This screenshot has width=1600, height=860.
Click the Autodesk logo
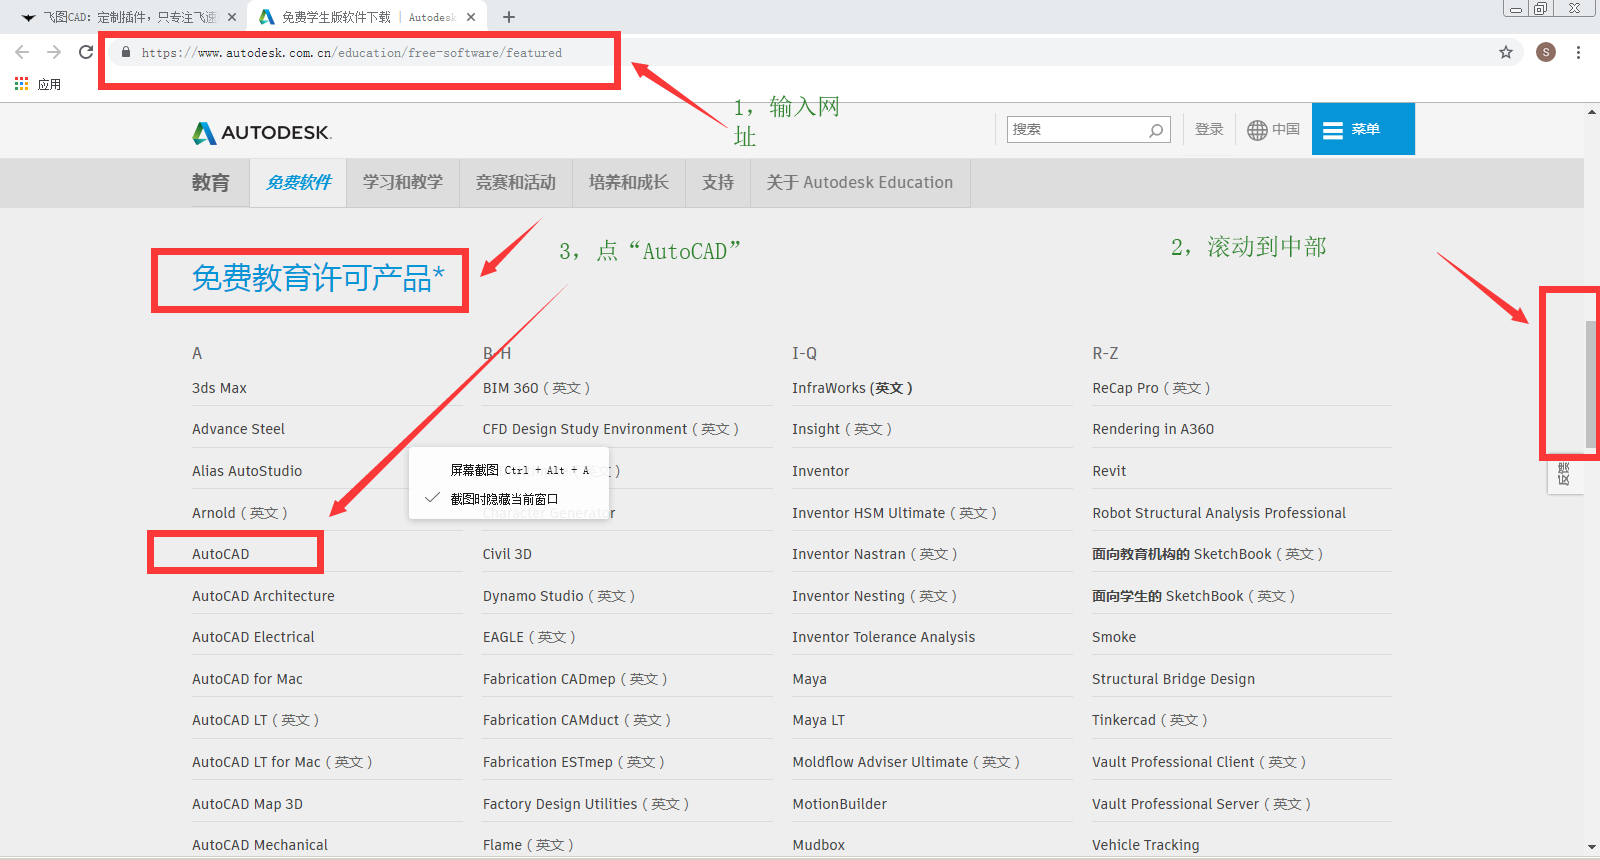pos(262,132)
